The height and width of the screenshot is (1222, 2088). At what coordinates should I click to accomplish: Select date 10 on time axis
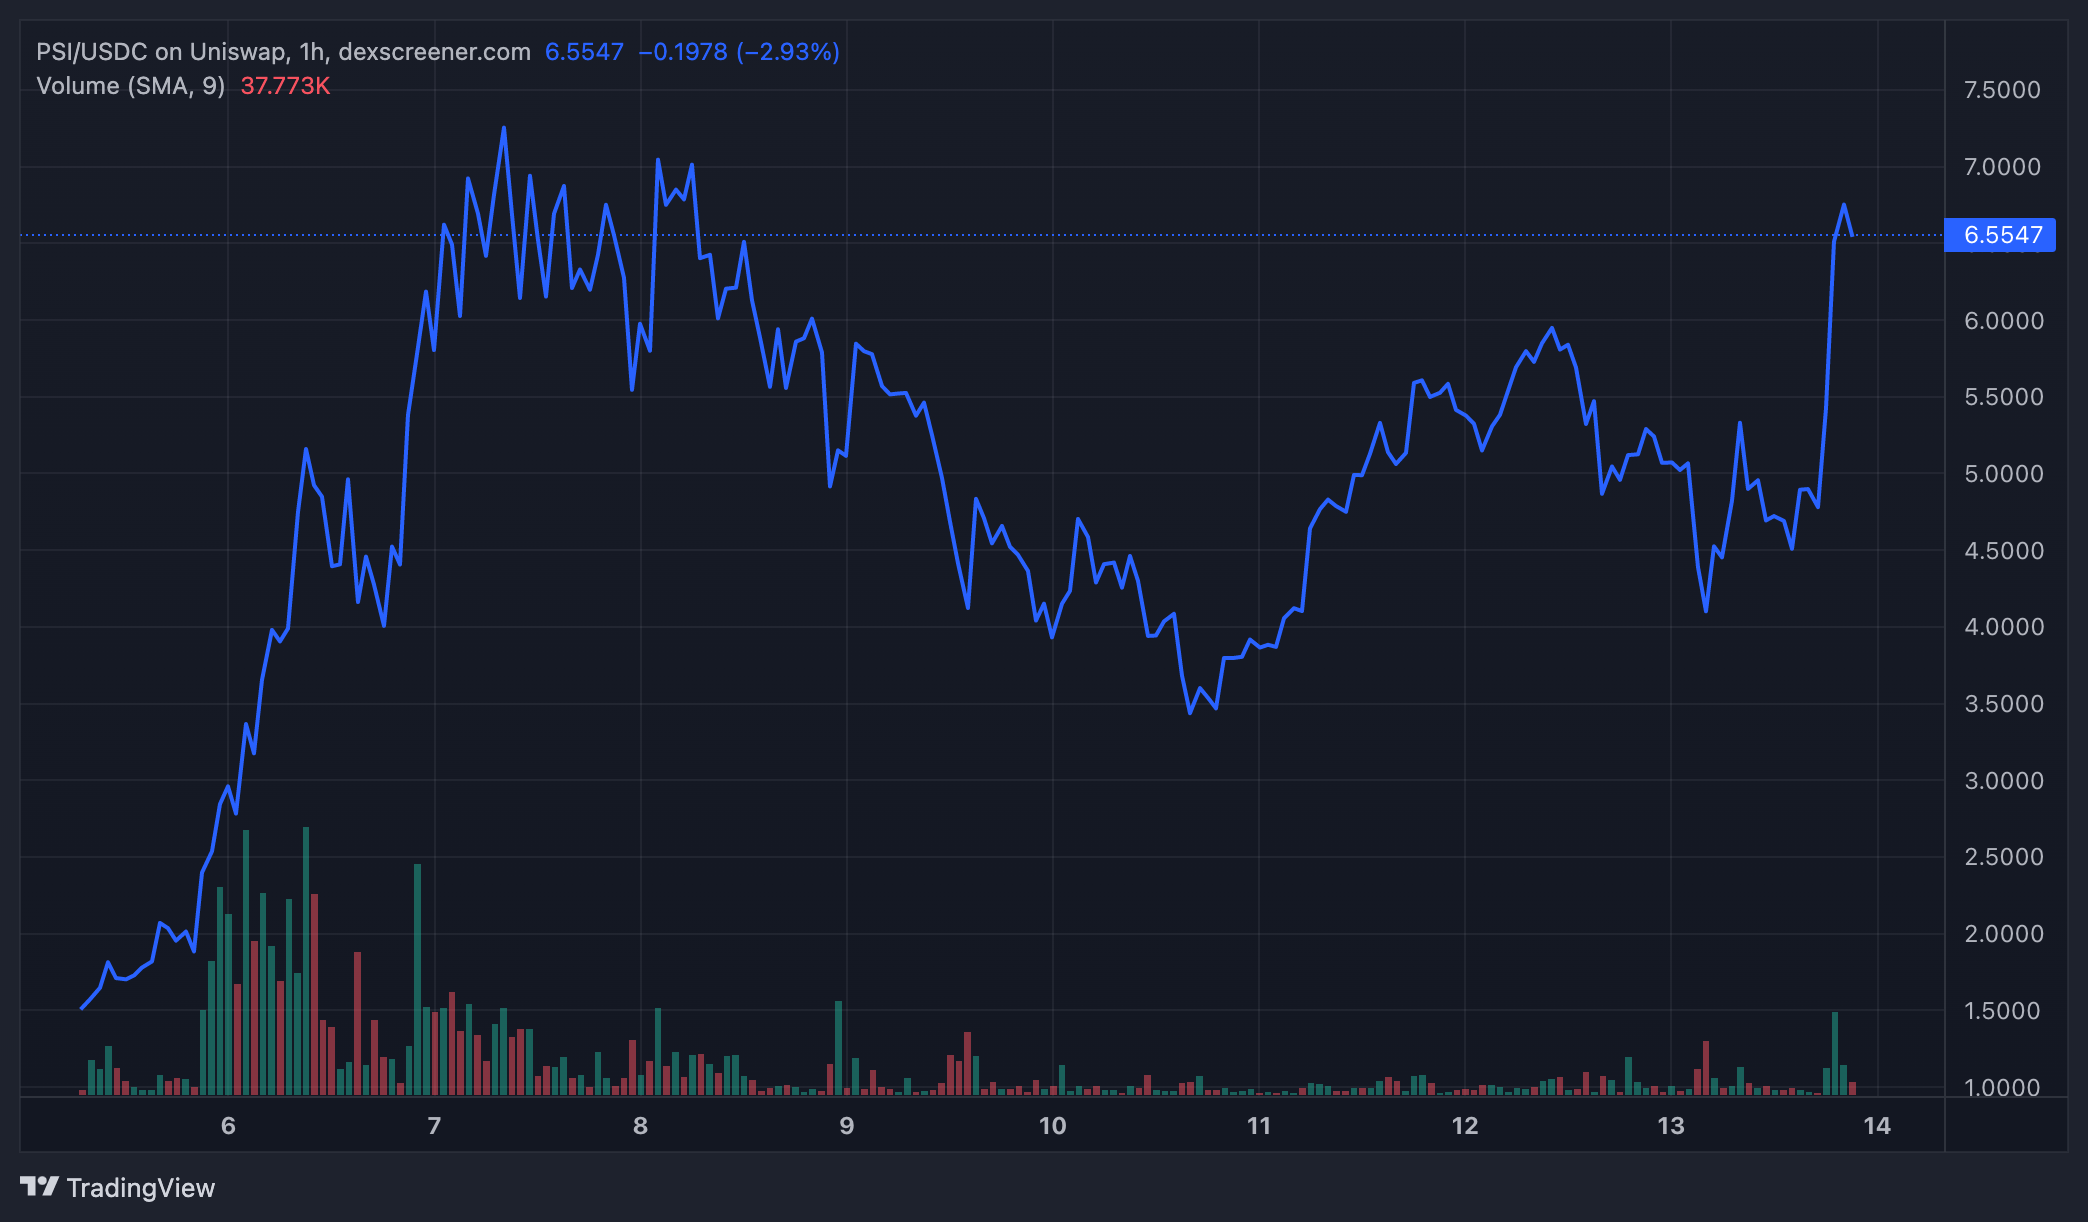coord(1052,1126)
